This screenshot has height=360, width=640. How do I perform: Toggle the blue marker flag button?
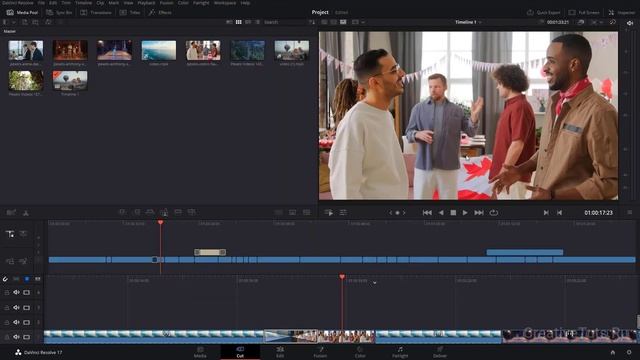[27, 279]
